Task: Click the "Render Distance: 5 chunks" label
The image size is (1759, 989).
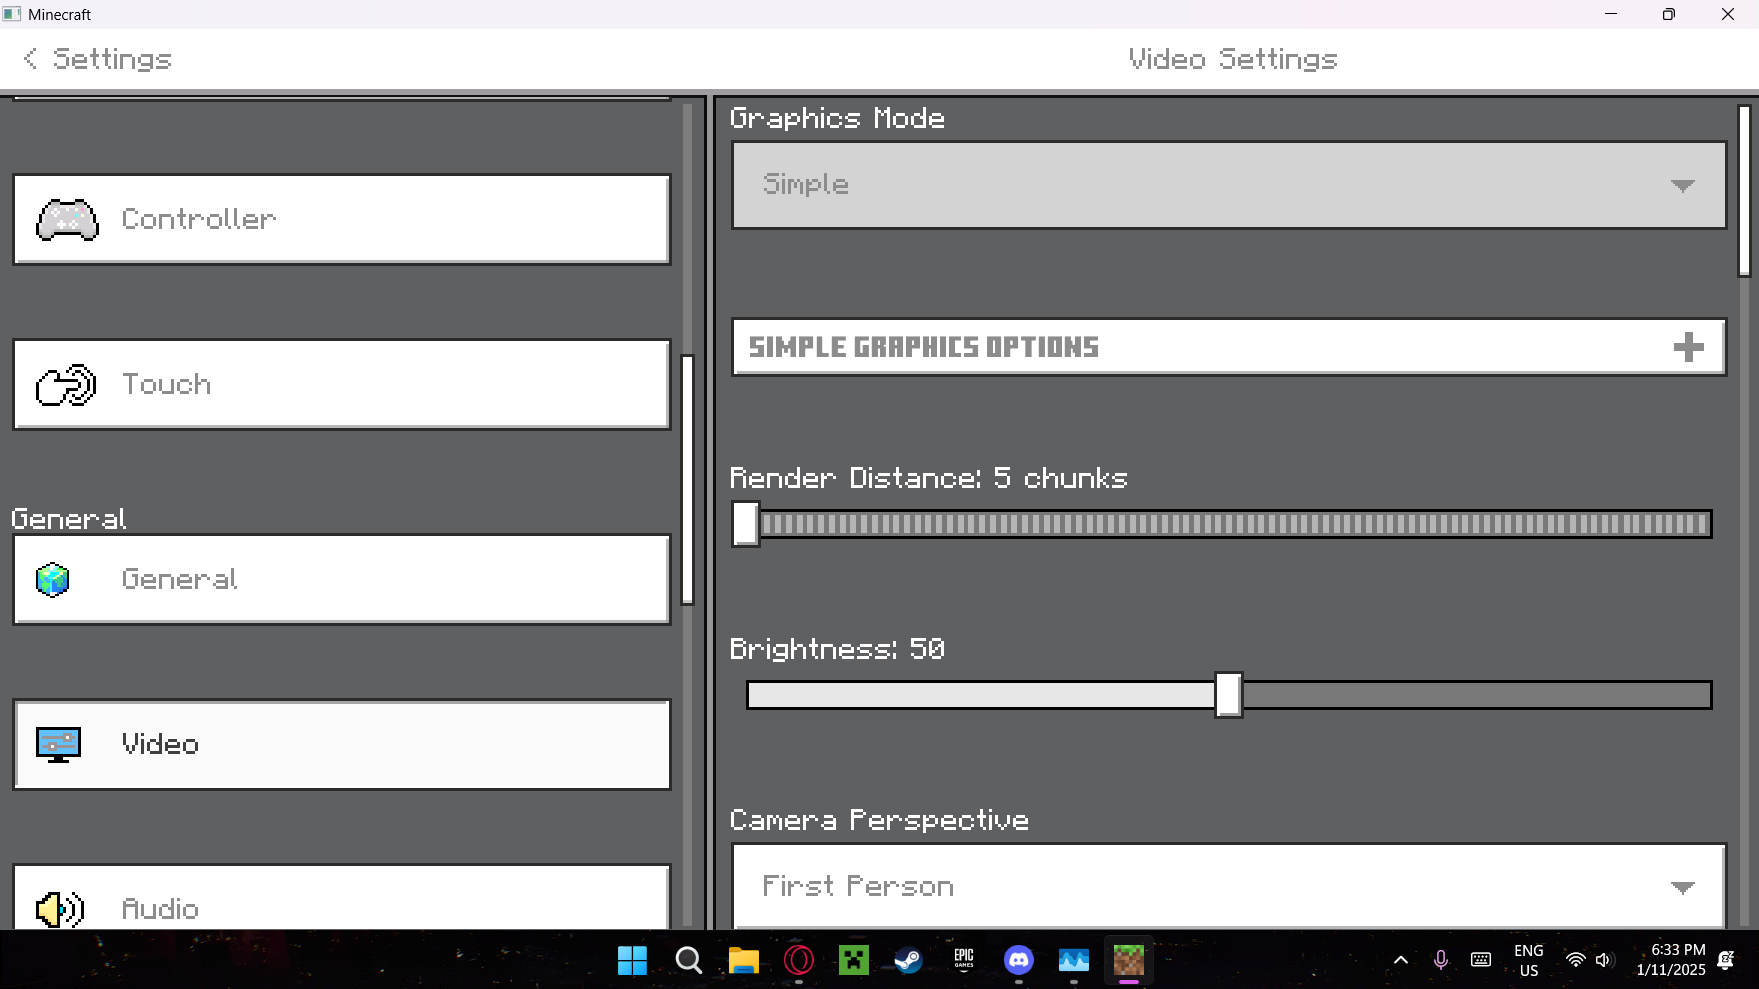Action: pos(929,478)
